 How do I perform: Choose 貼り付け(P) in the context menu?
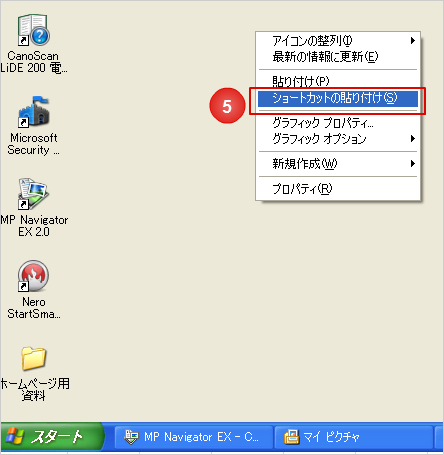click(x=338, y=81)
